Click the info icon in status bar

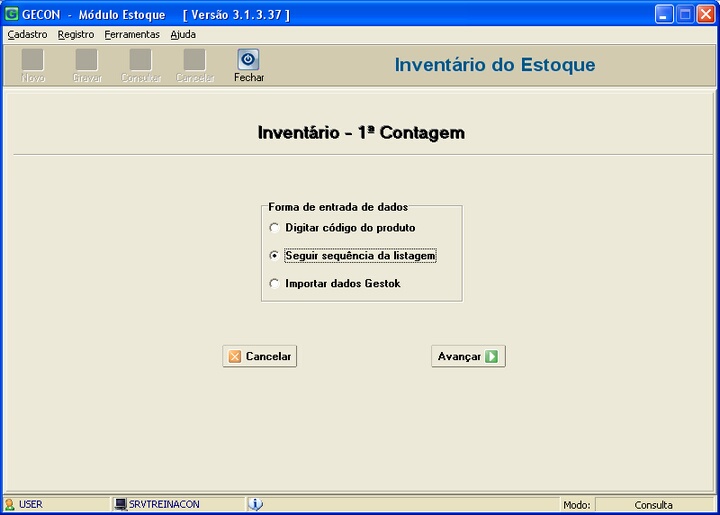pyautogui.click(x=256, y=504)
